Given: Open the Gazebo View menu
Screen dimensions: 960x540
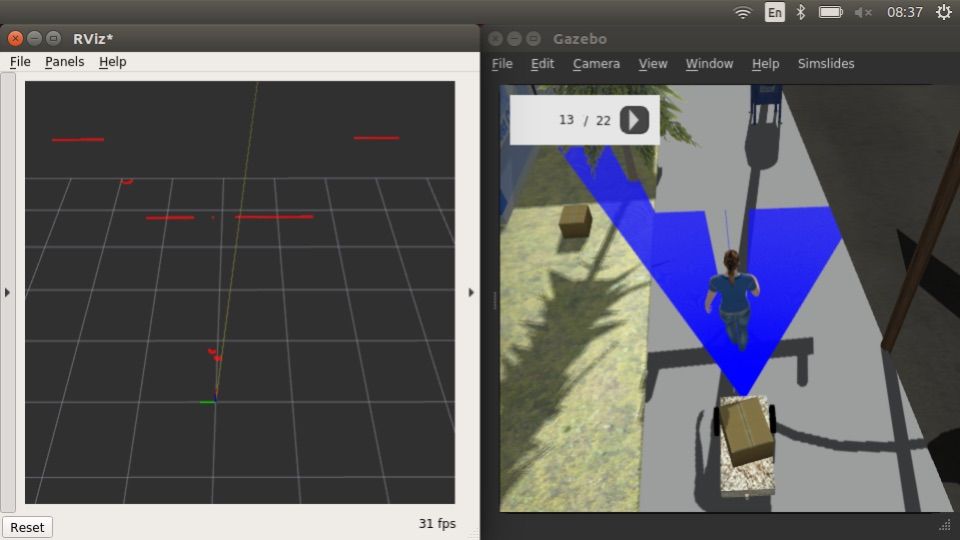Looking at the screenshot, I should pyautogui.click(x=653, y=64).
